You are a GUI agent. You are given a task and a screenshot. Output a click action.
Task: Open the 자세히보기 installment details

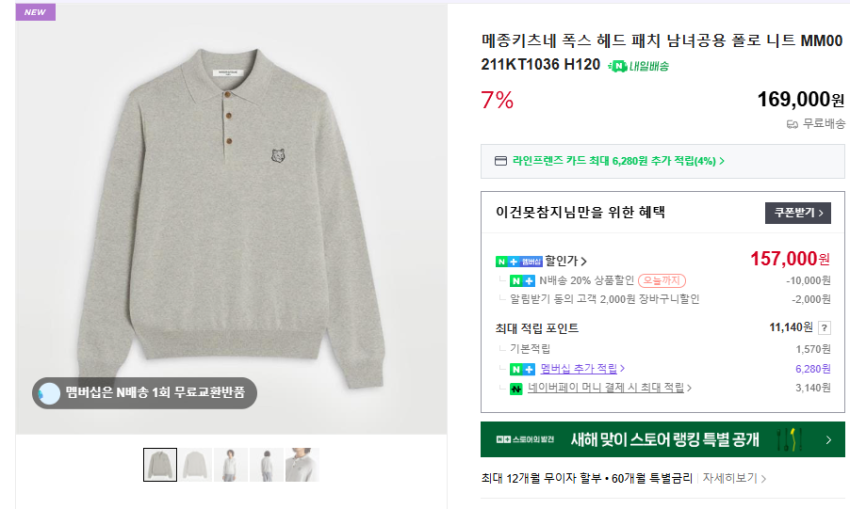(734, 478)
